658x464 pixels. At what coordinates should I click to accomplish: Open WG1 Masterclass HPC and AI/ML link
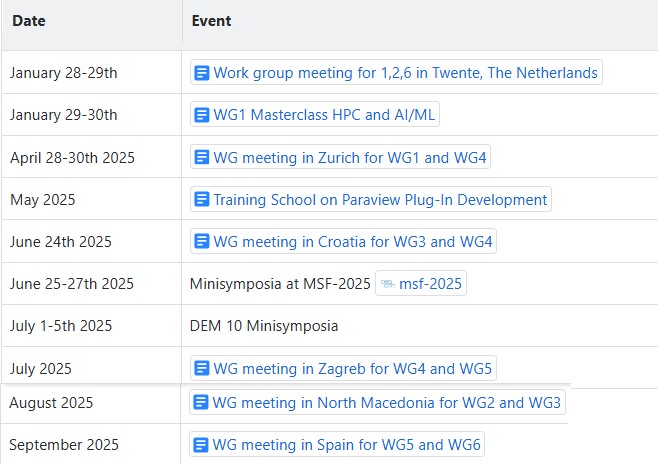click(324, 115)
